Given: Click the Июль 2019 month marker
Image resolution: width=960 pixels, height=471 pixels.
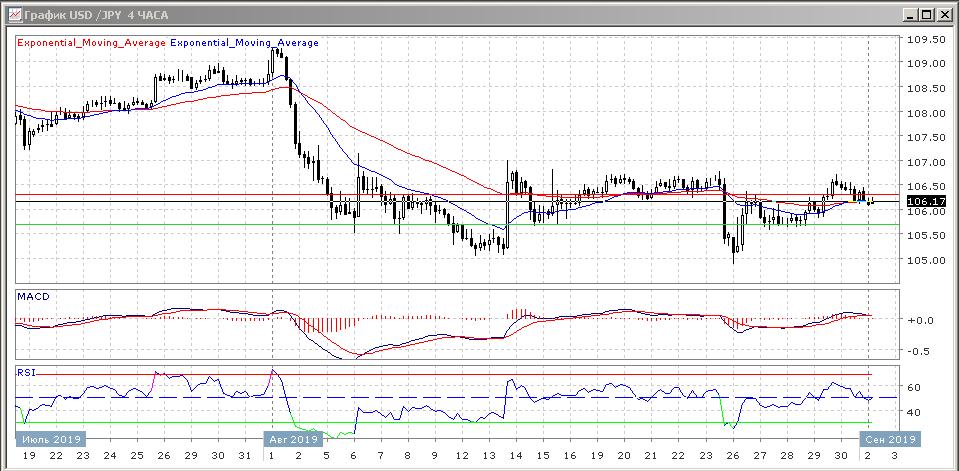Looking at the screenshot, I should 50,438.
